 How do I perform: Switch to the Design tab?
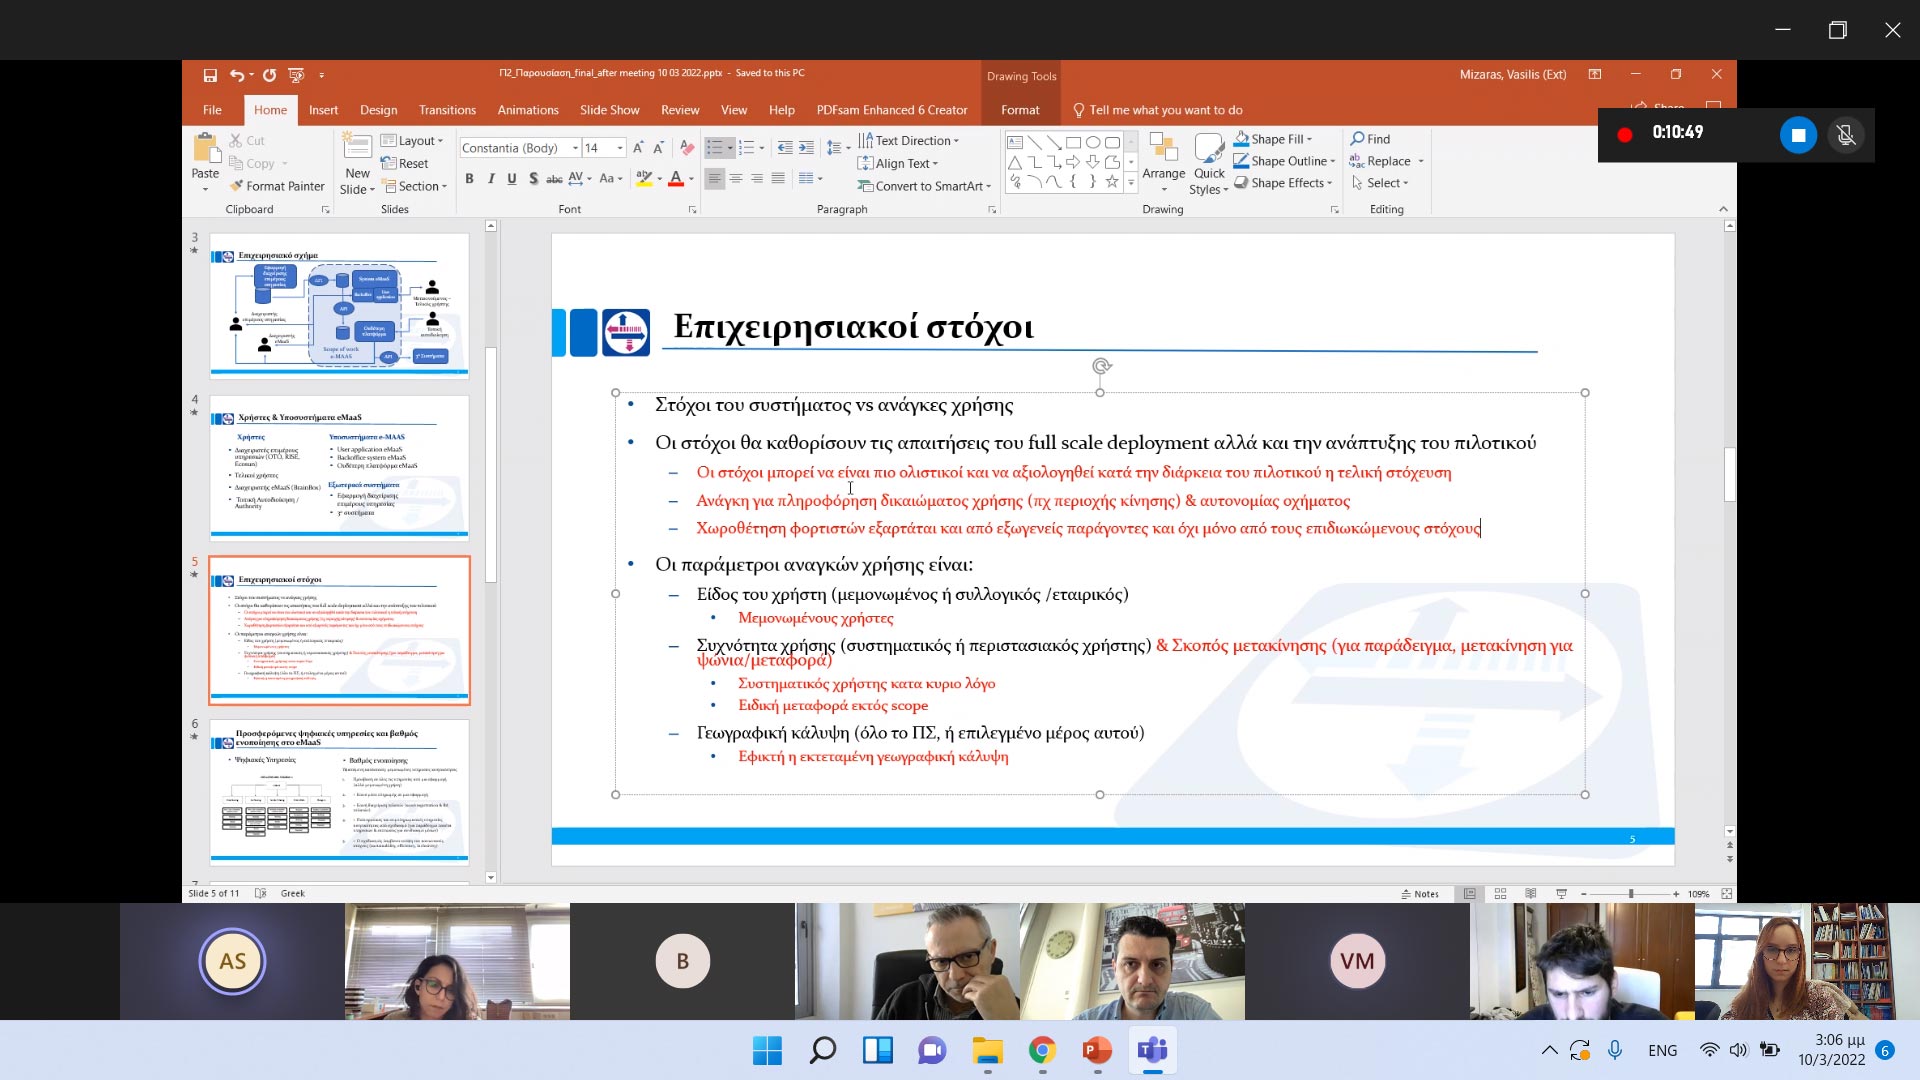point(378,110)
